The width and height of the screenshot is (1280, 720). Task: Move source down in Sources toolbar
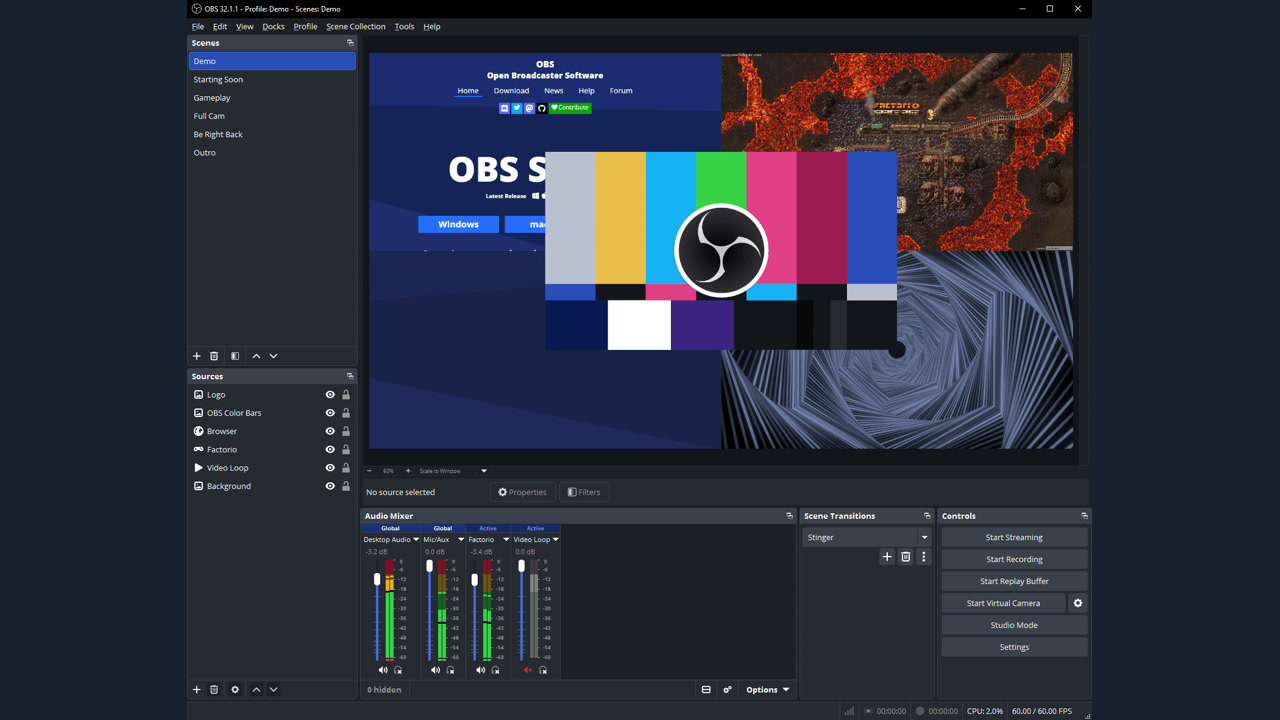click(x=273, y=689)
